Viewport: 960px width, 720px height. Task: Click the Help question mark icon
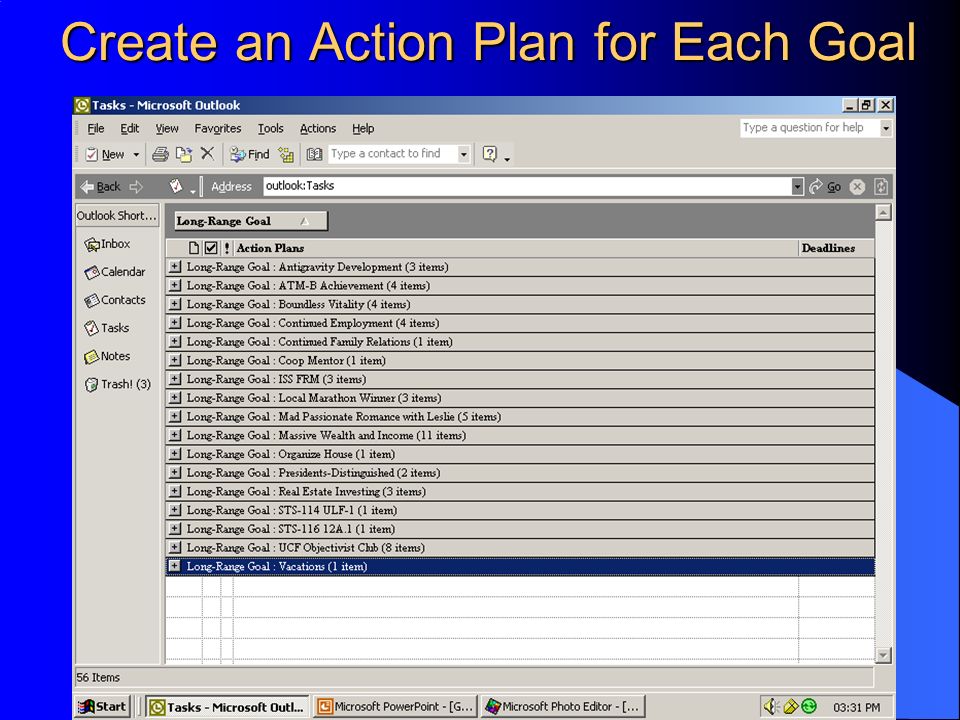point(489,154)
